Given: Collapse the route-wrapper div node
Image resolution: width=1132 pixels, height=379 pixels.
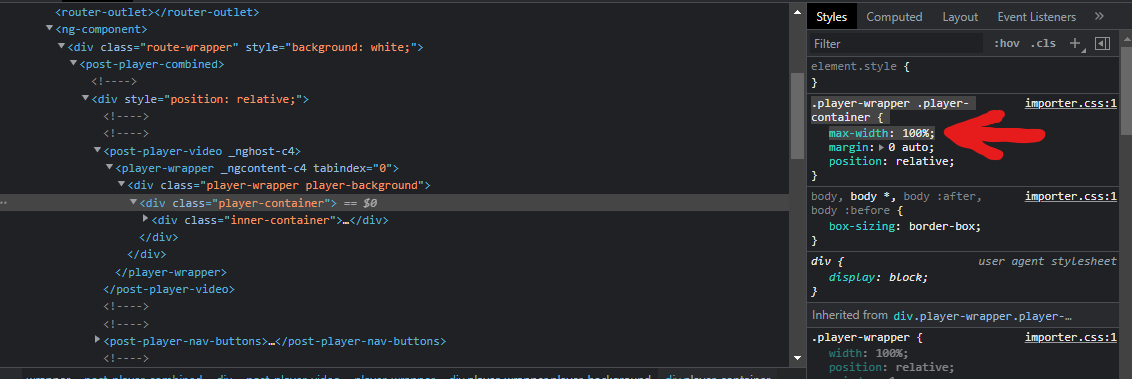Looking at the screenshot, I should (61, 47).
